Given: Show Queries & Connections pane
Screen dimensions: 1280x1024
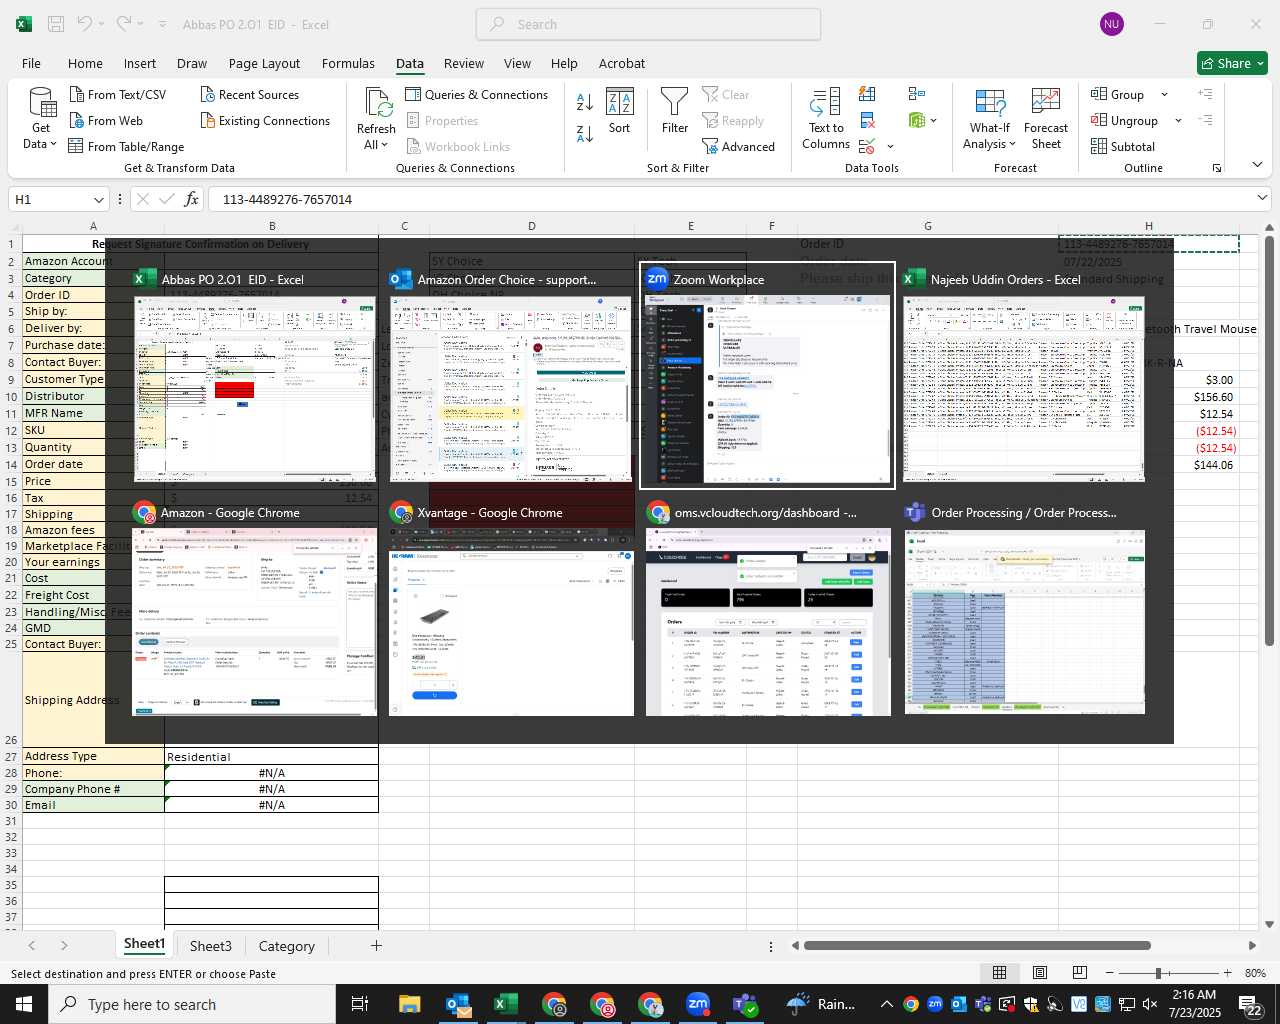Looking at the screenshot, I should coord(476,94).
